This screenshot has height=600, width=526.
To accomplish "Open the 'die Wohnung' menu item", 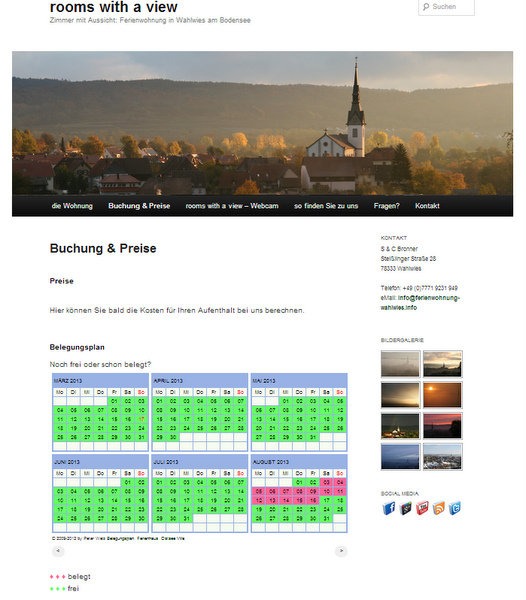I will pos(72,206).
